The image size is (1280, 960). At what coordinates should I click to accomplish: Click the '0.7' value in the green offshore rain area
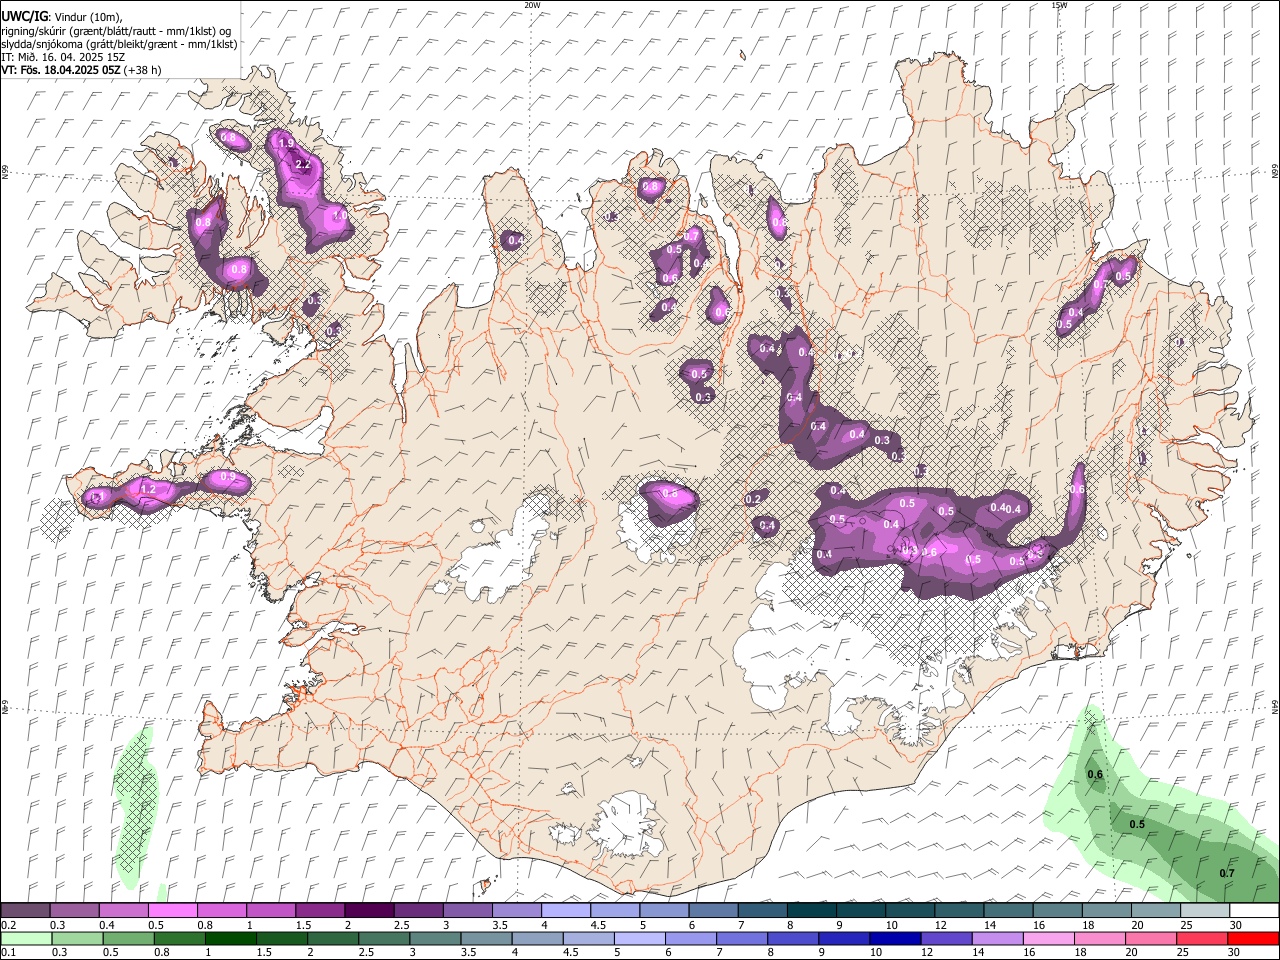[x=1227, y=873]
